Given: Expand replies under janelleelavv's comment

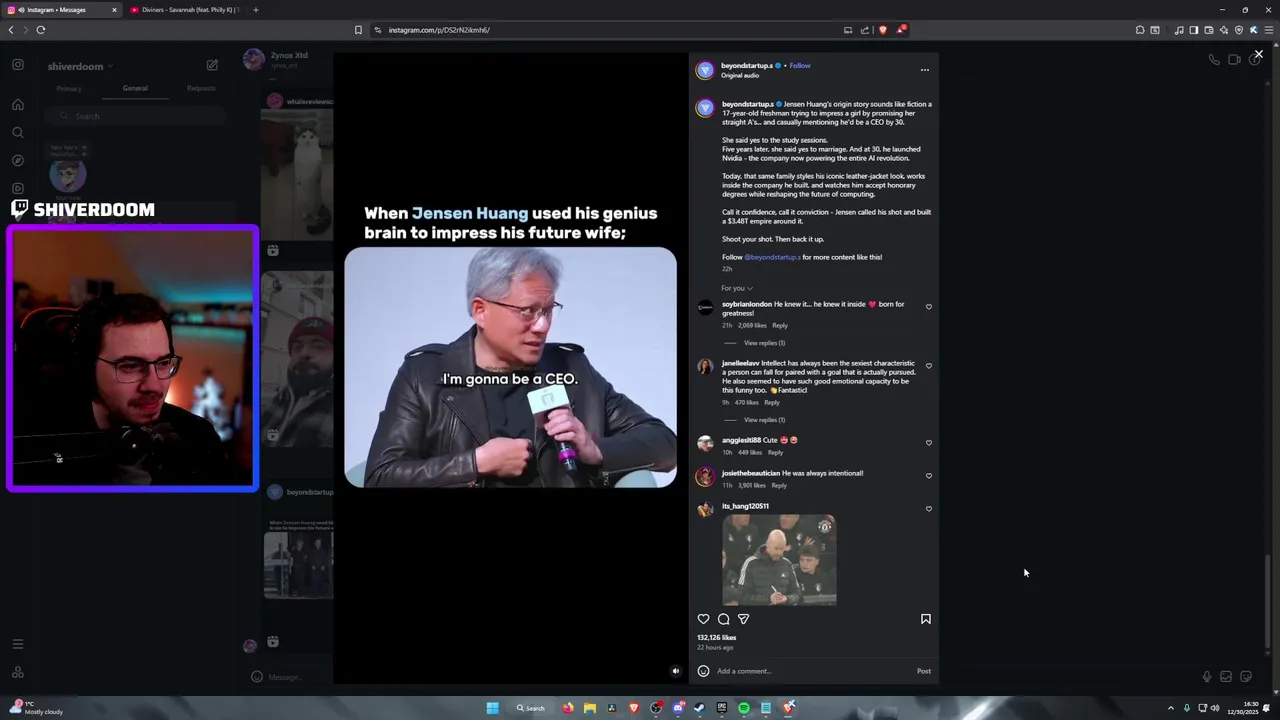Looking at the screenshot, I should (x=764, y=420).
